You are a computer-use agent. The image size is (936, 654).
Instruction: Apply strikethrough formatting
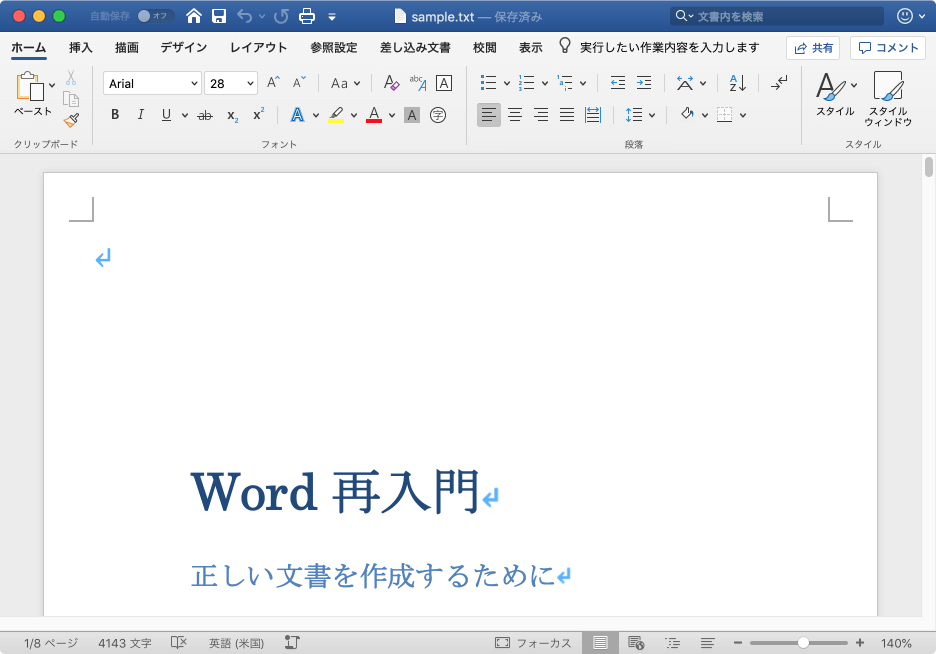(205, 115)
